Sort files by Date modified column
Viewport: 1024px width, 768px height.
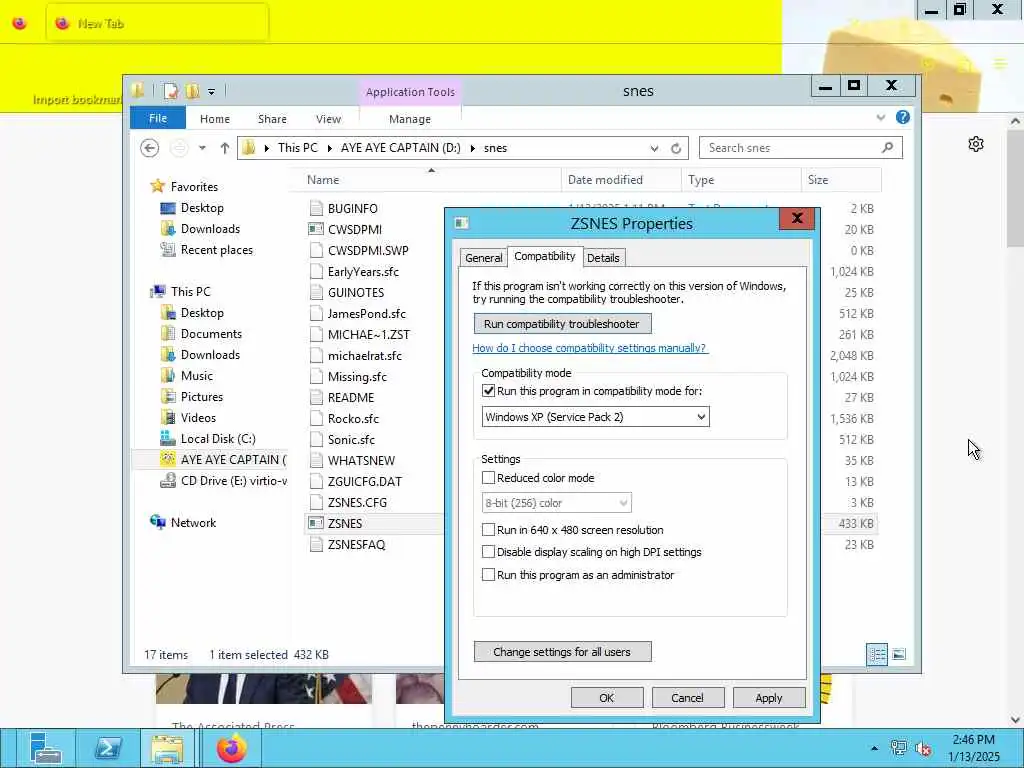(x=620, y=180)
